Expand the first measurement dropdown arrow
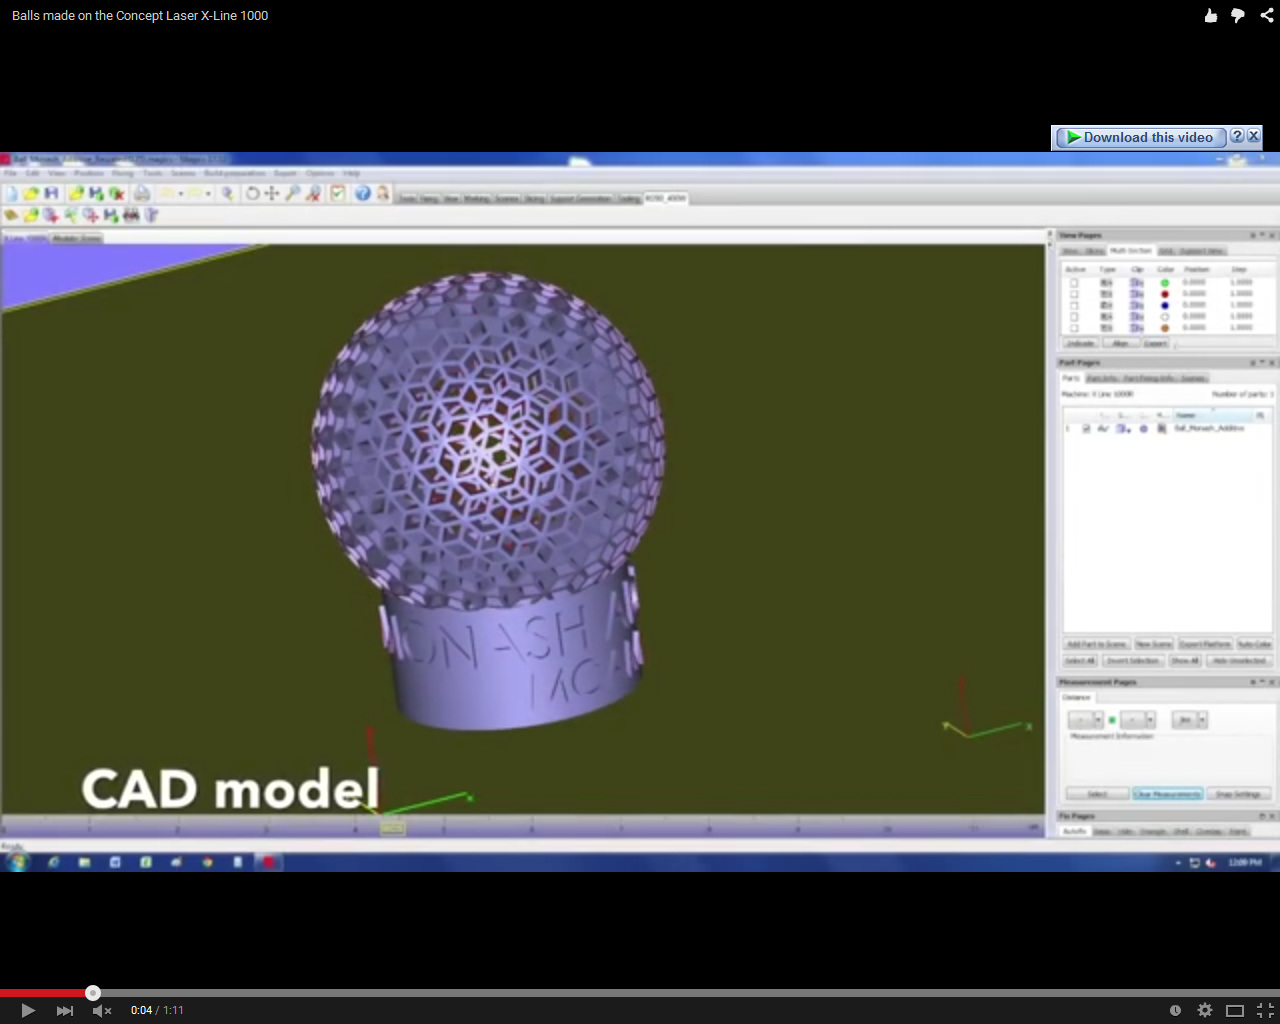The image size is (1280, 1024). [1099, 720]
